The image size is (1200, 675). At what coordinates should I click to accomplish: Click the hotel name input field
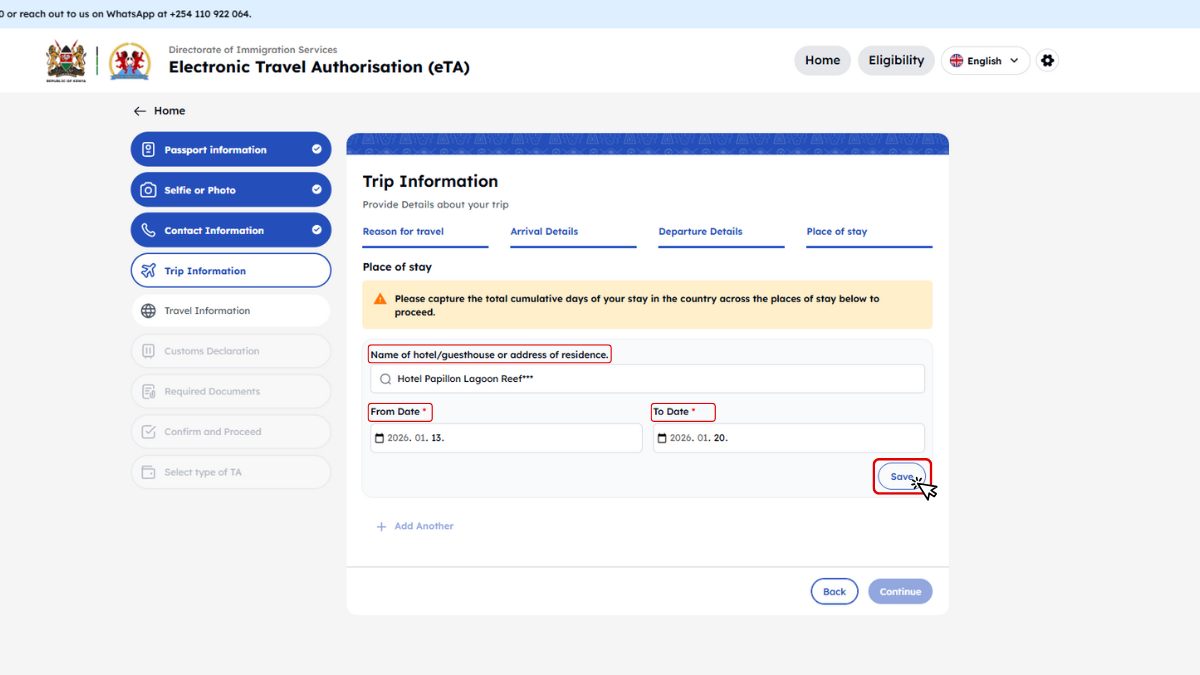(x=650, y=379)
